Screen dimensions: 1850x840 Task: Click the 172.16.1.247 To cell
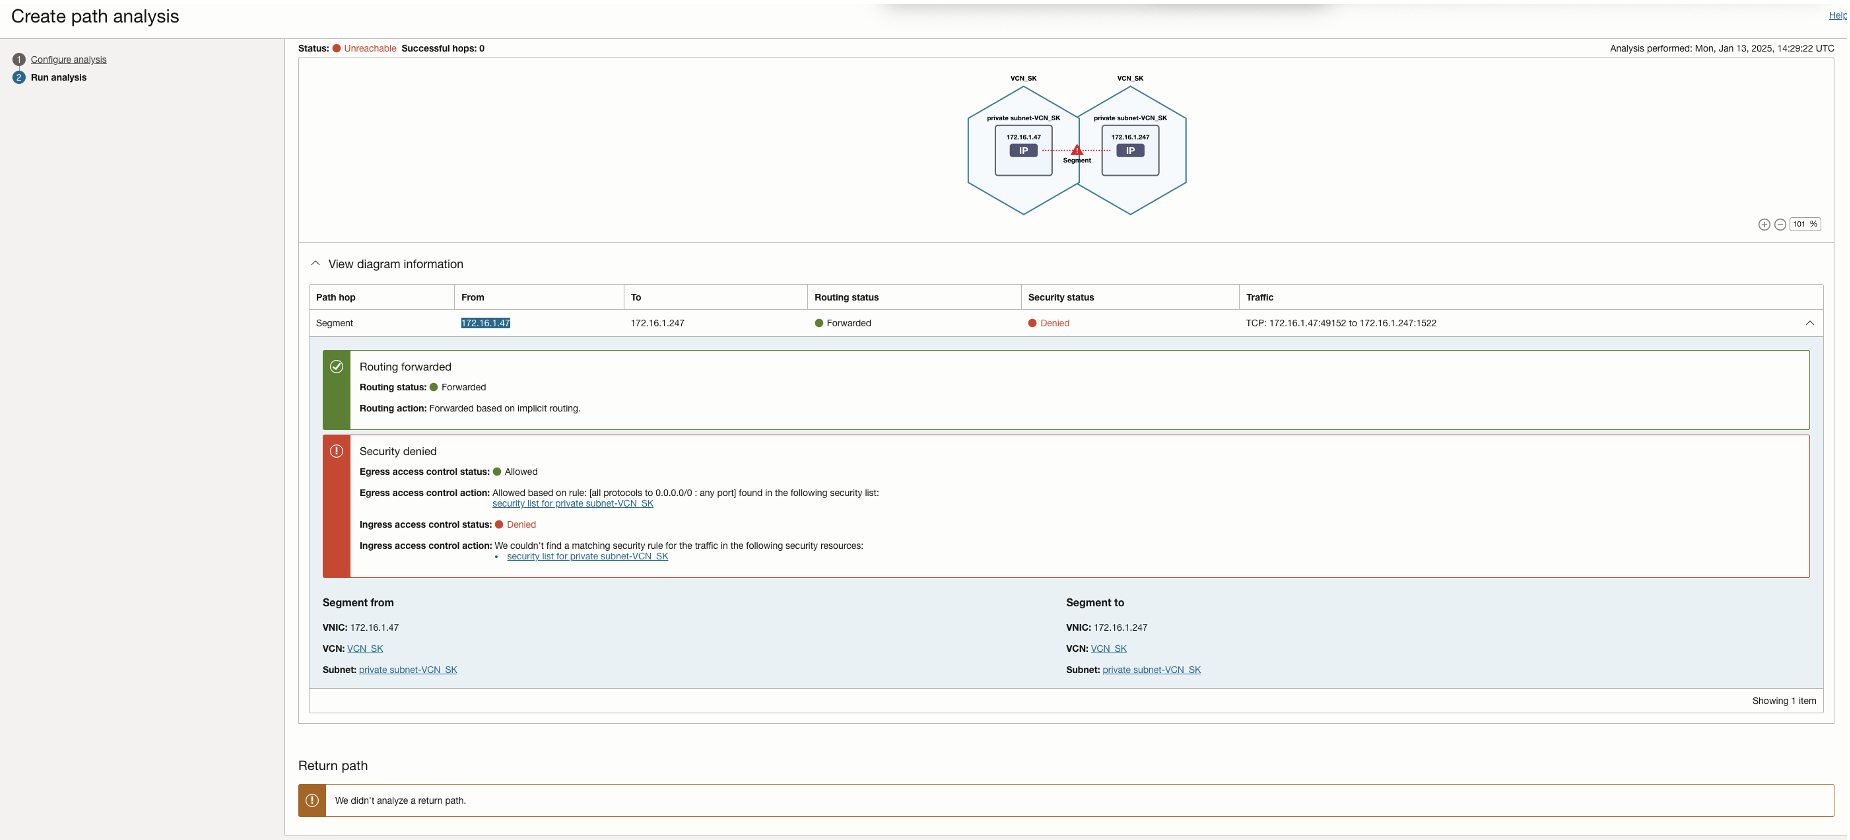pos(658,323)
